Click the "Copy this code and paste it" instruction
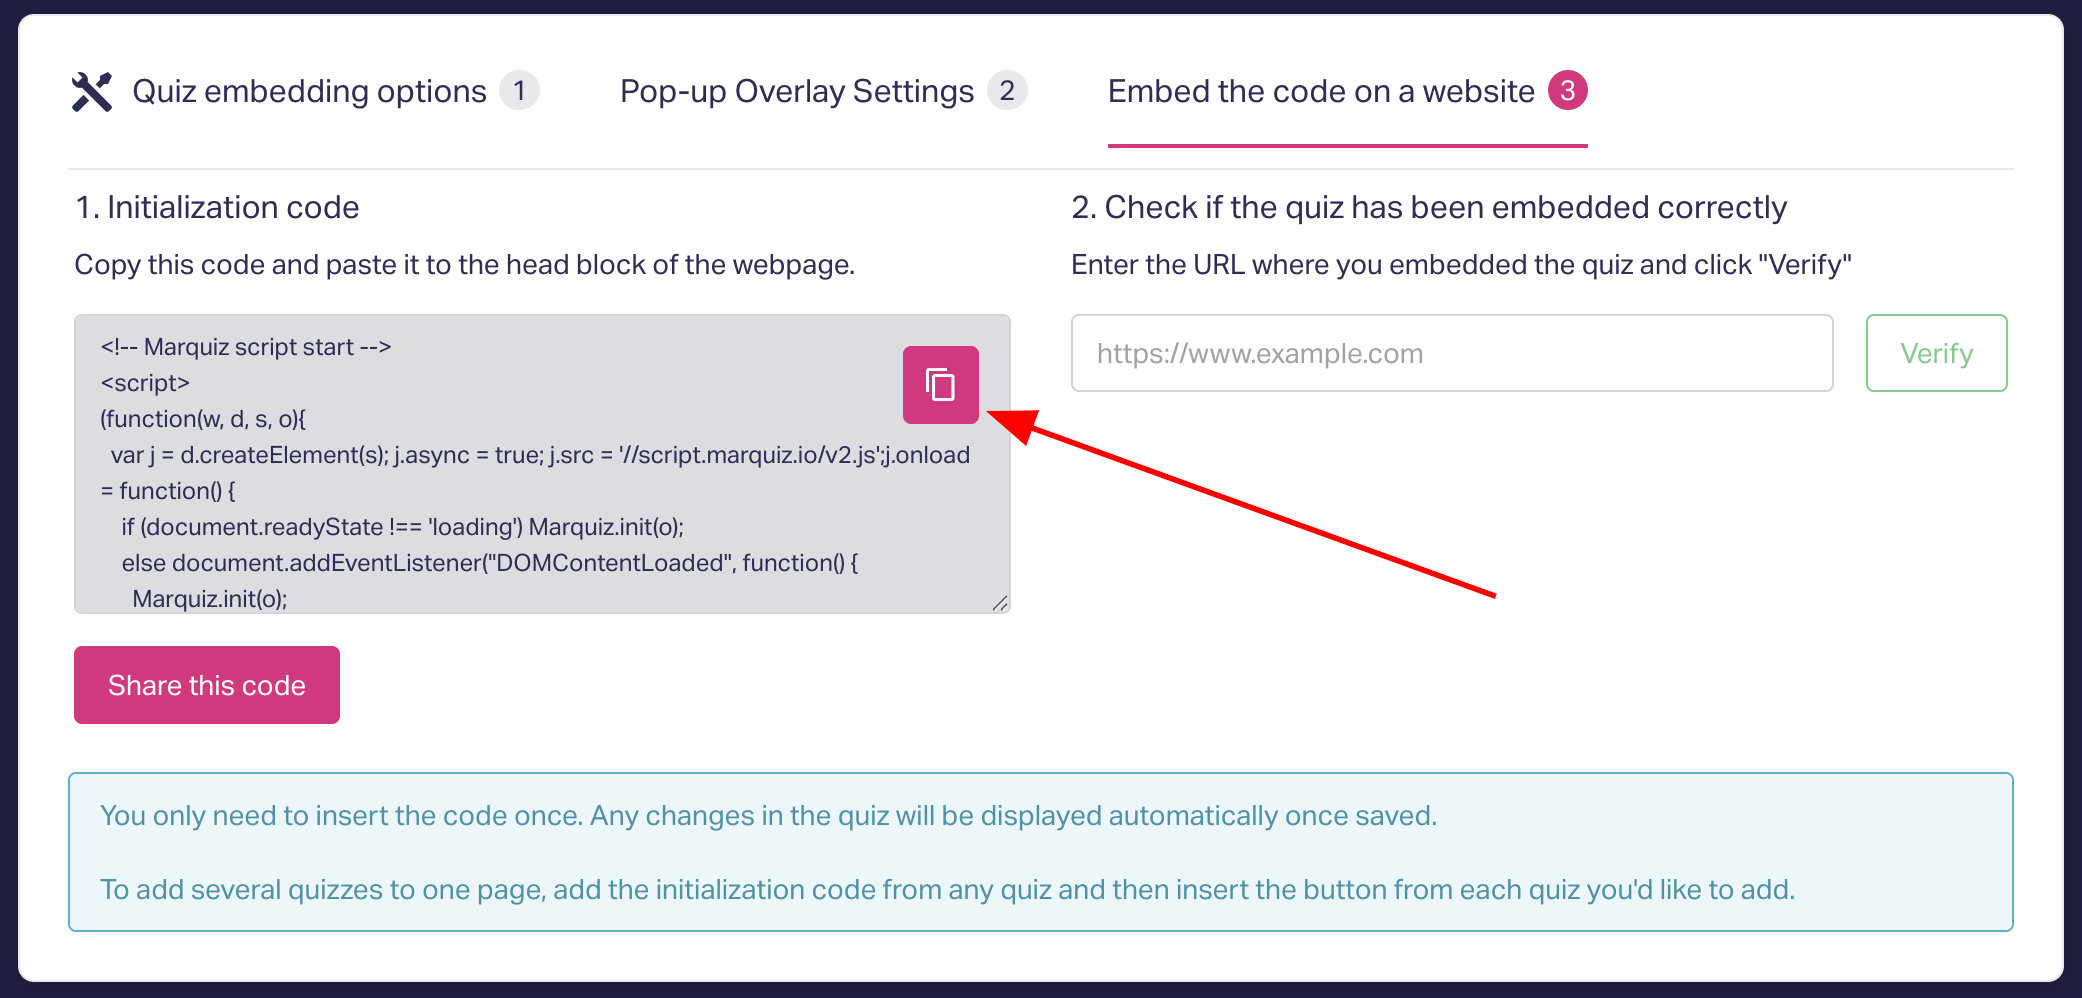Image resolution: width=2082 pixels, height=998 pixels. (x=464, y=265)
